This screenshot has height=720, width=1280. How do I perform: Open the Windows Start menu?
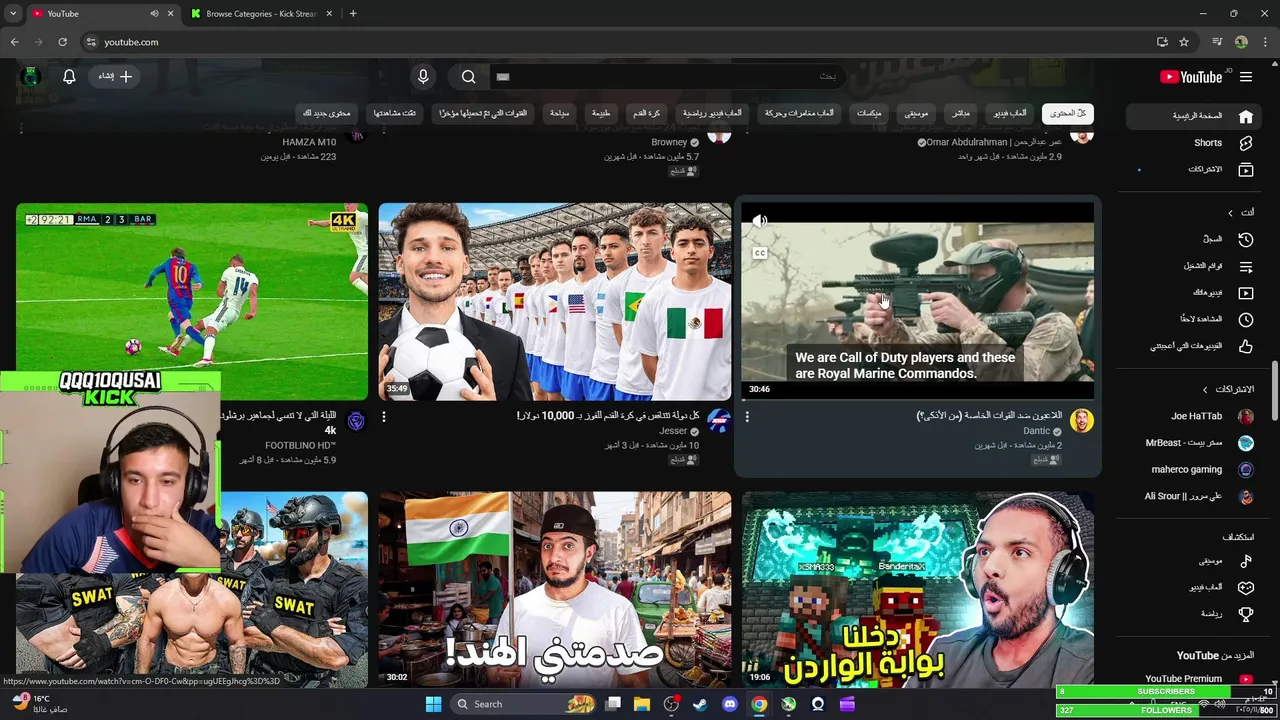433,704
